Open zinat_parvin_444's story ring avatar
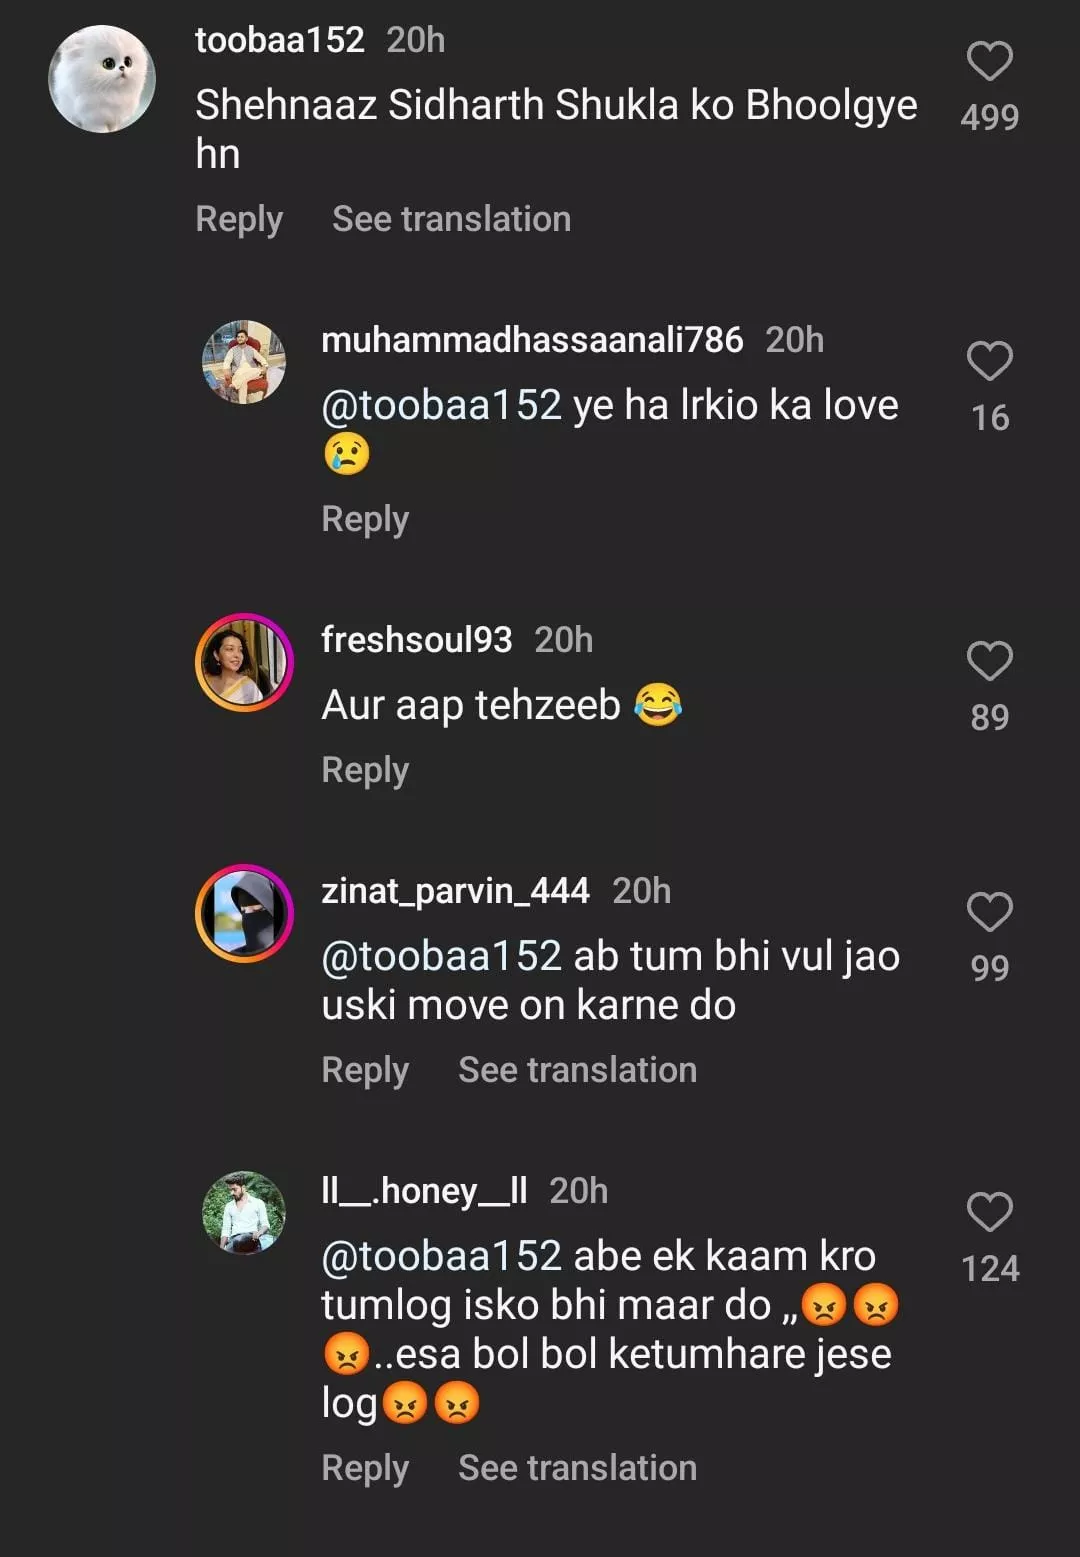1080x1557 pixels. 244,913
